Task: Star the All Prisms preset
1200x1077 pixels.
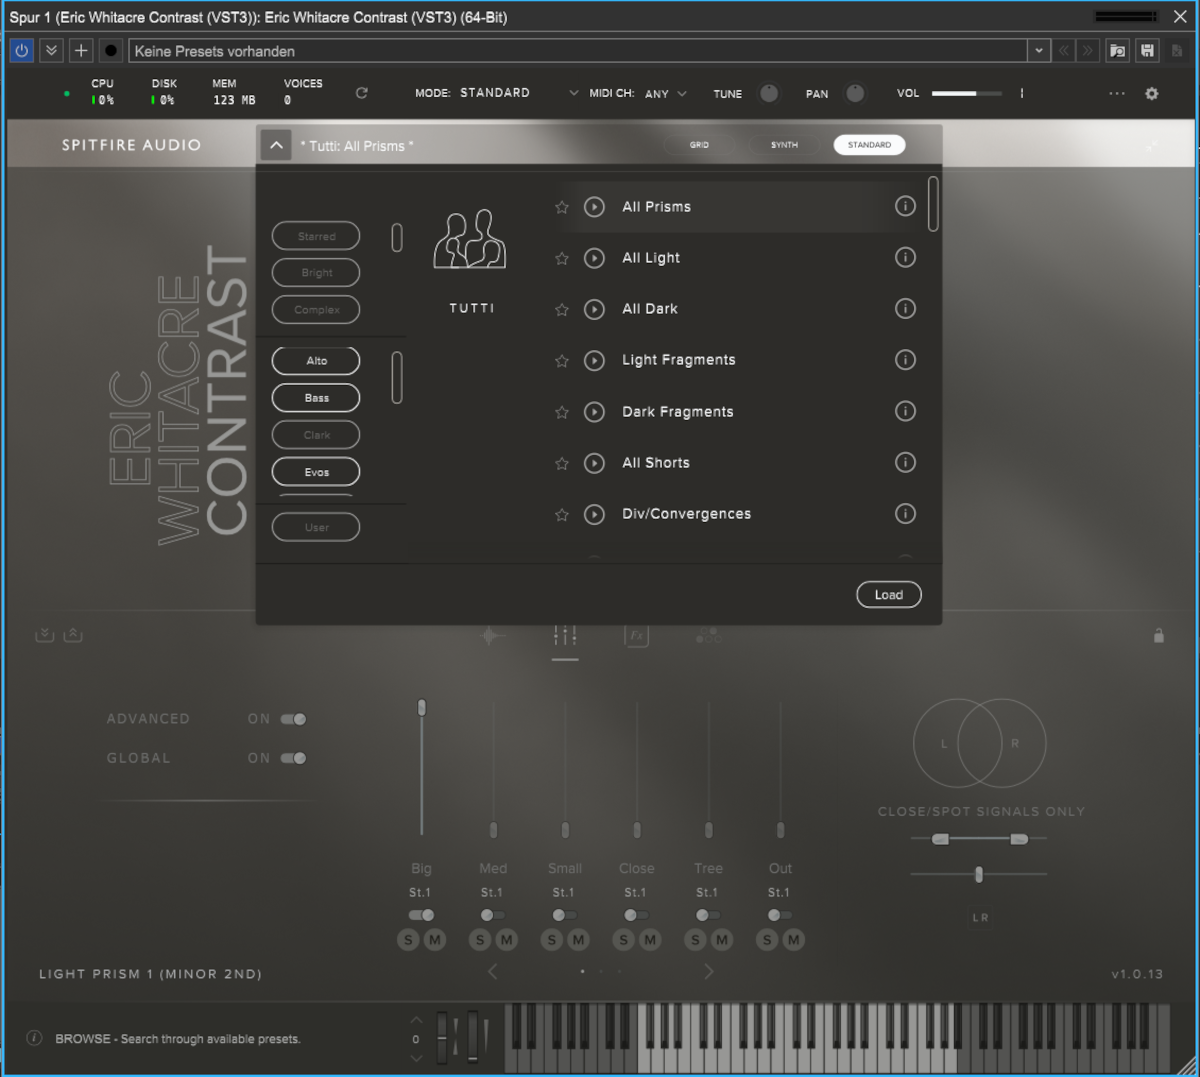Action: point(562,207)
